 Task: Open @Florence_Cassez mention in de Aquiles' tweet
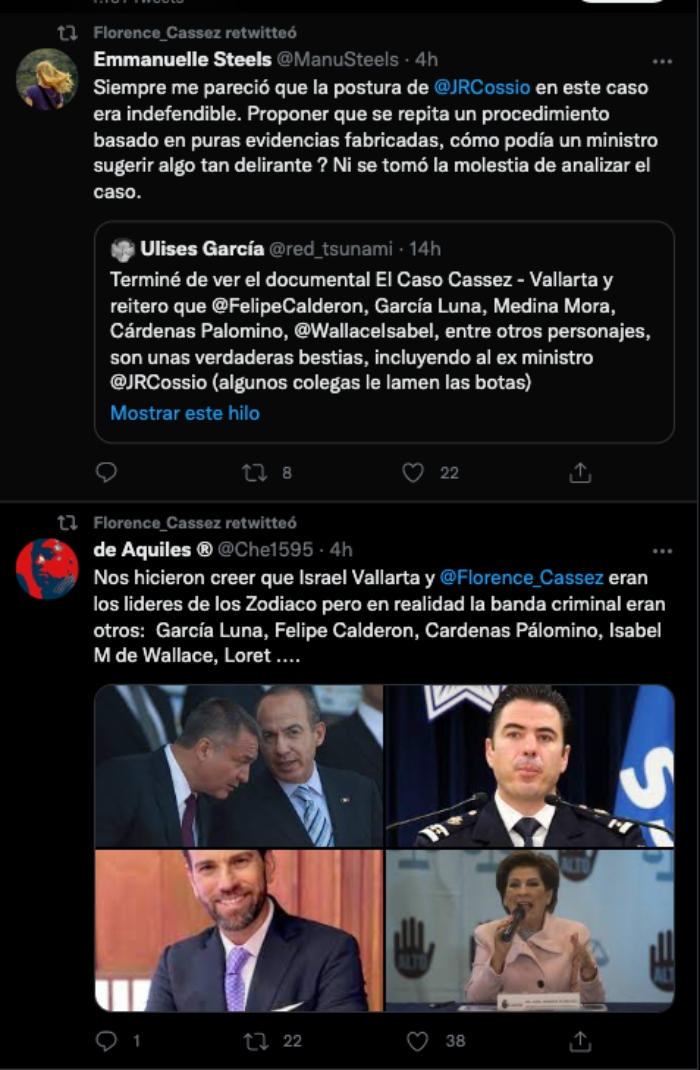(521, 578)
